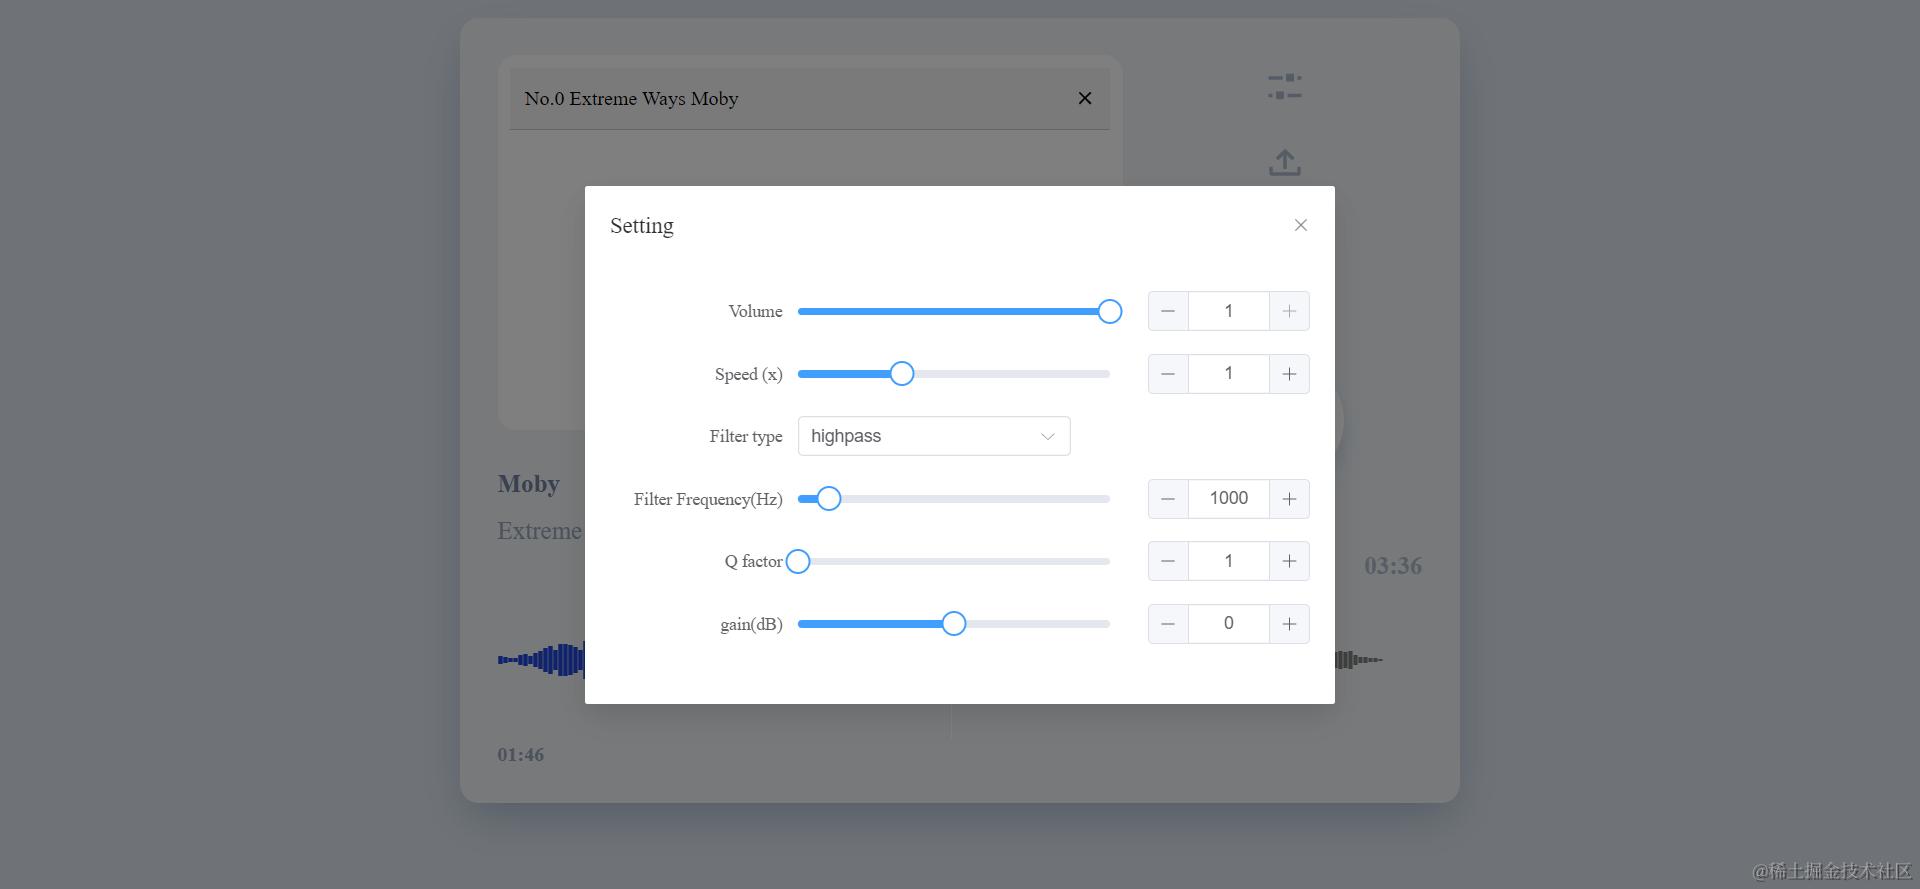Decrease the gain value
1920x889 pixels.
click(x=1168, y=624)
